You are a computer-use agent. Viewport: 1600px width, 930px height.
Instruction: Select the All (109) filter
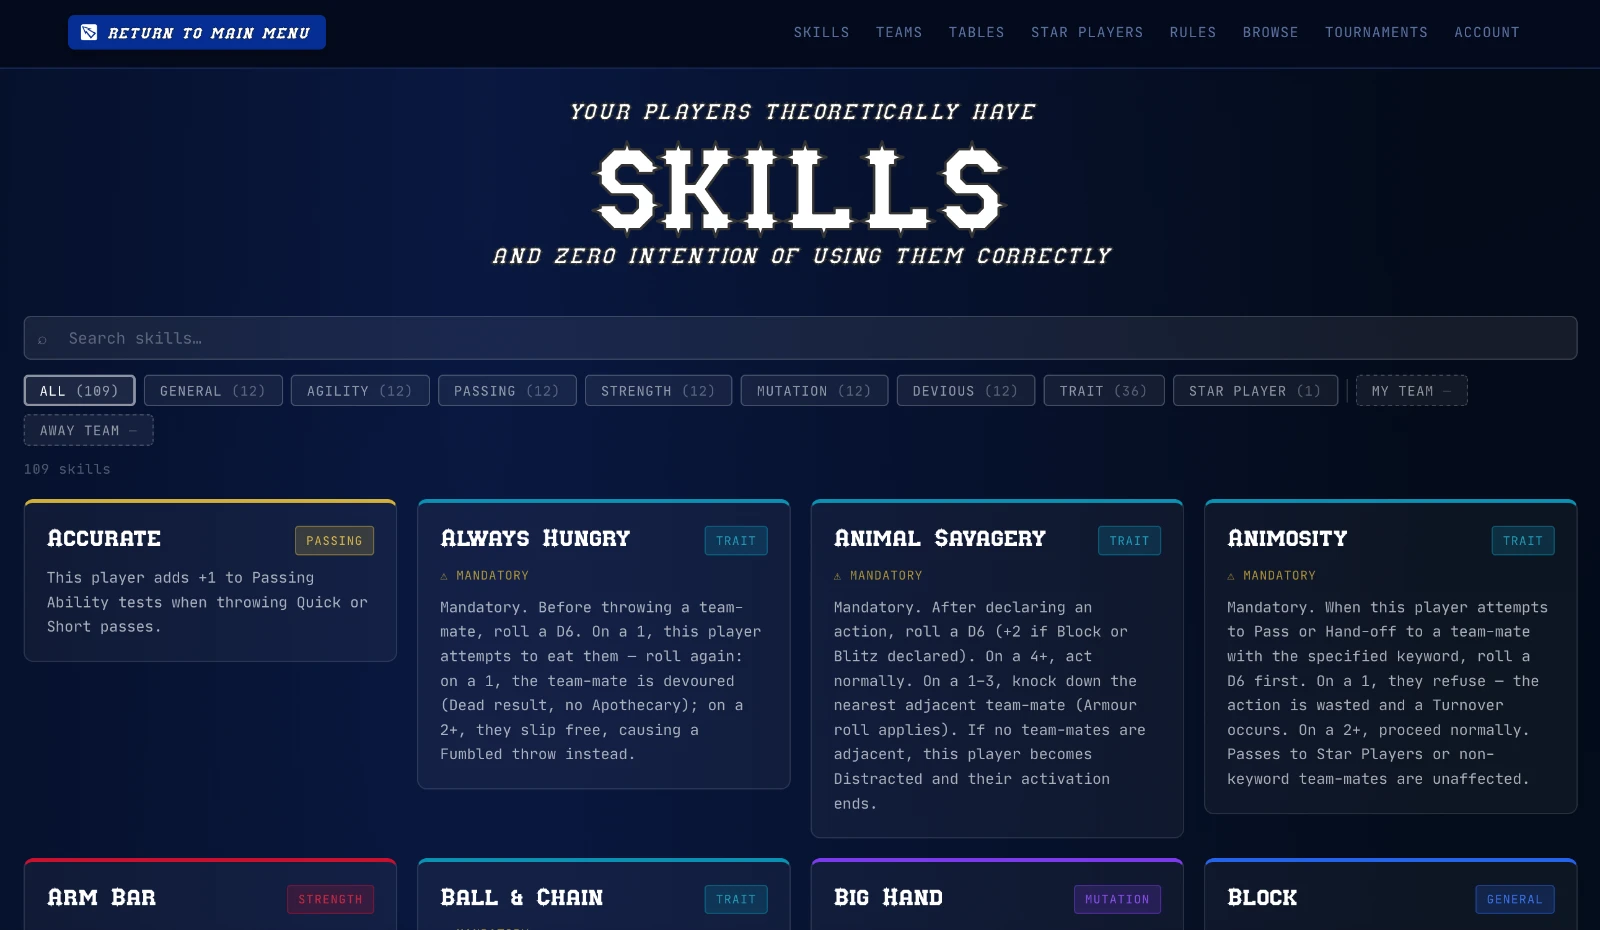pos(79,390)
